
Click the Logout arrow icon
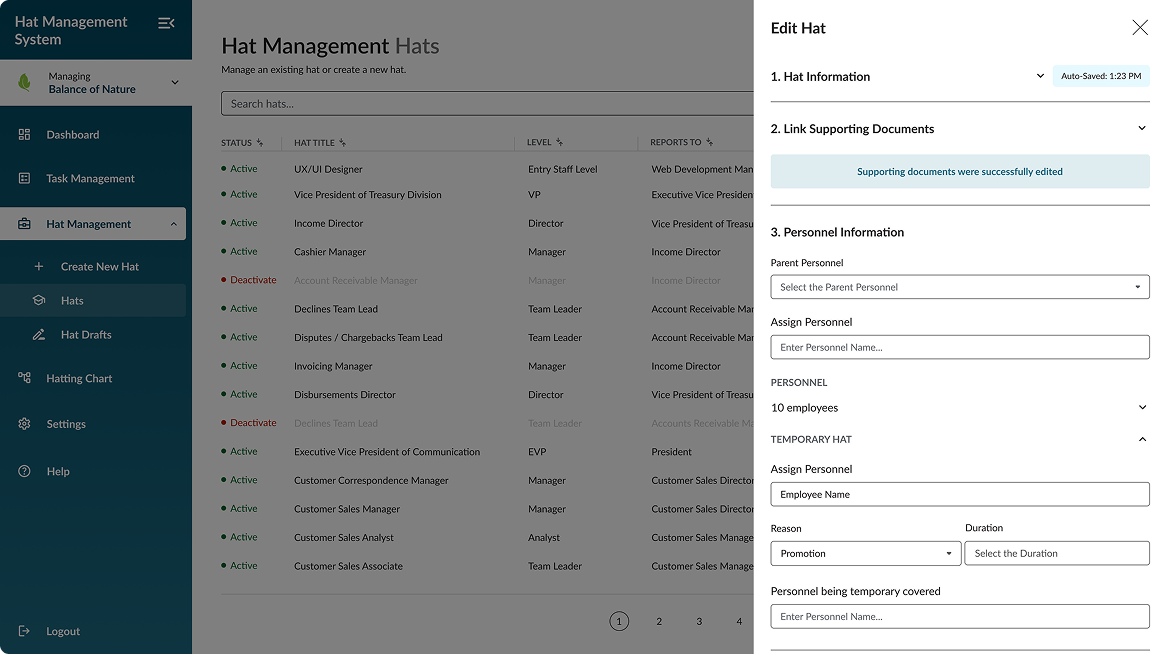click(x=25, y=631)
